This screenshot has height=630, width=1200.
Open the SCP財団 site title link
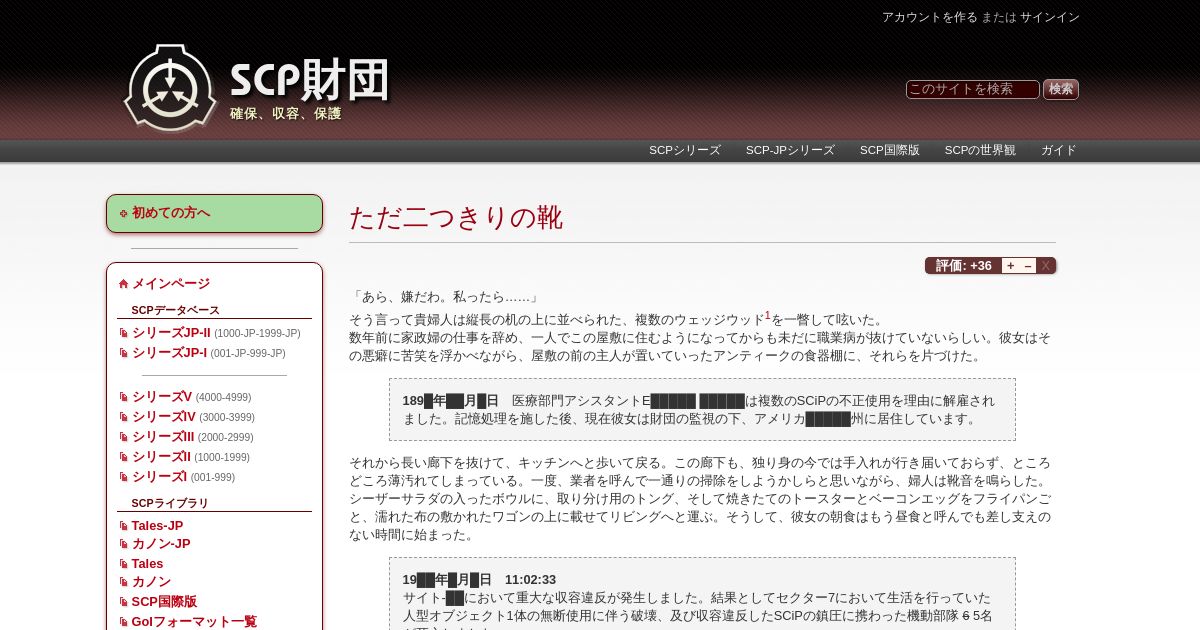(x=309, y=80)
